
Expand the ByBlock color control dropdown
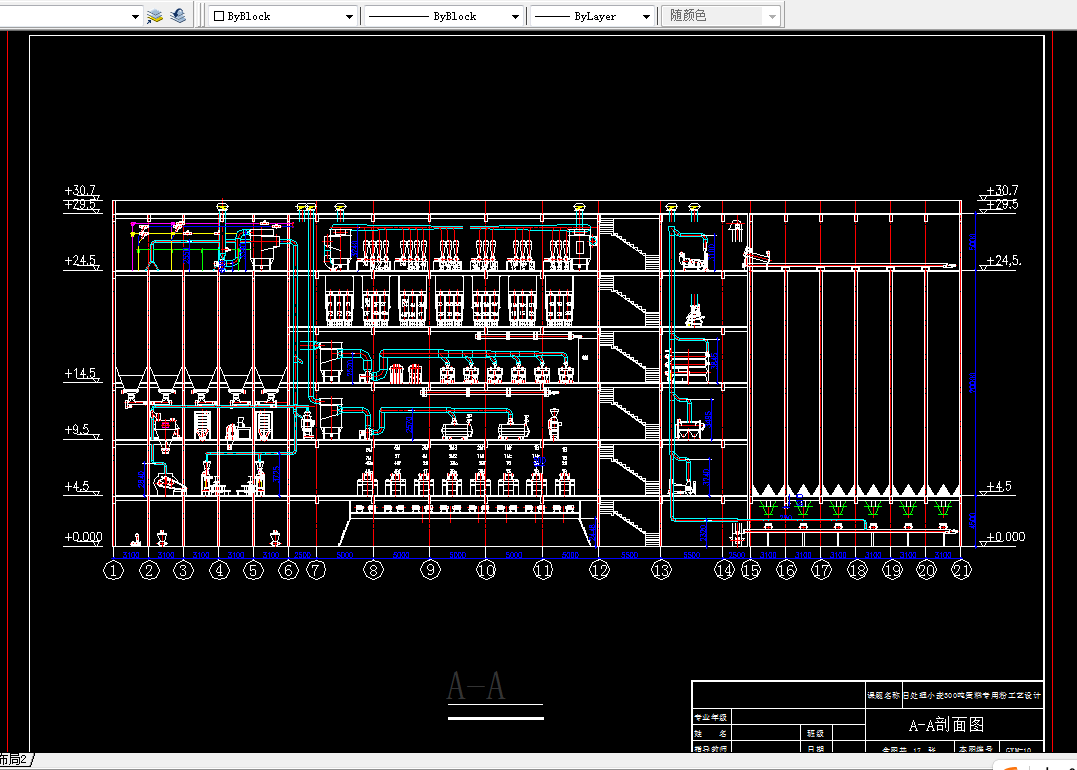[x=349, y=16]
